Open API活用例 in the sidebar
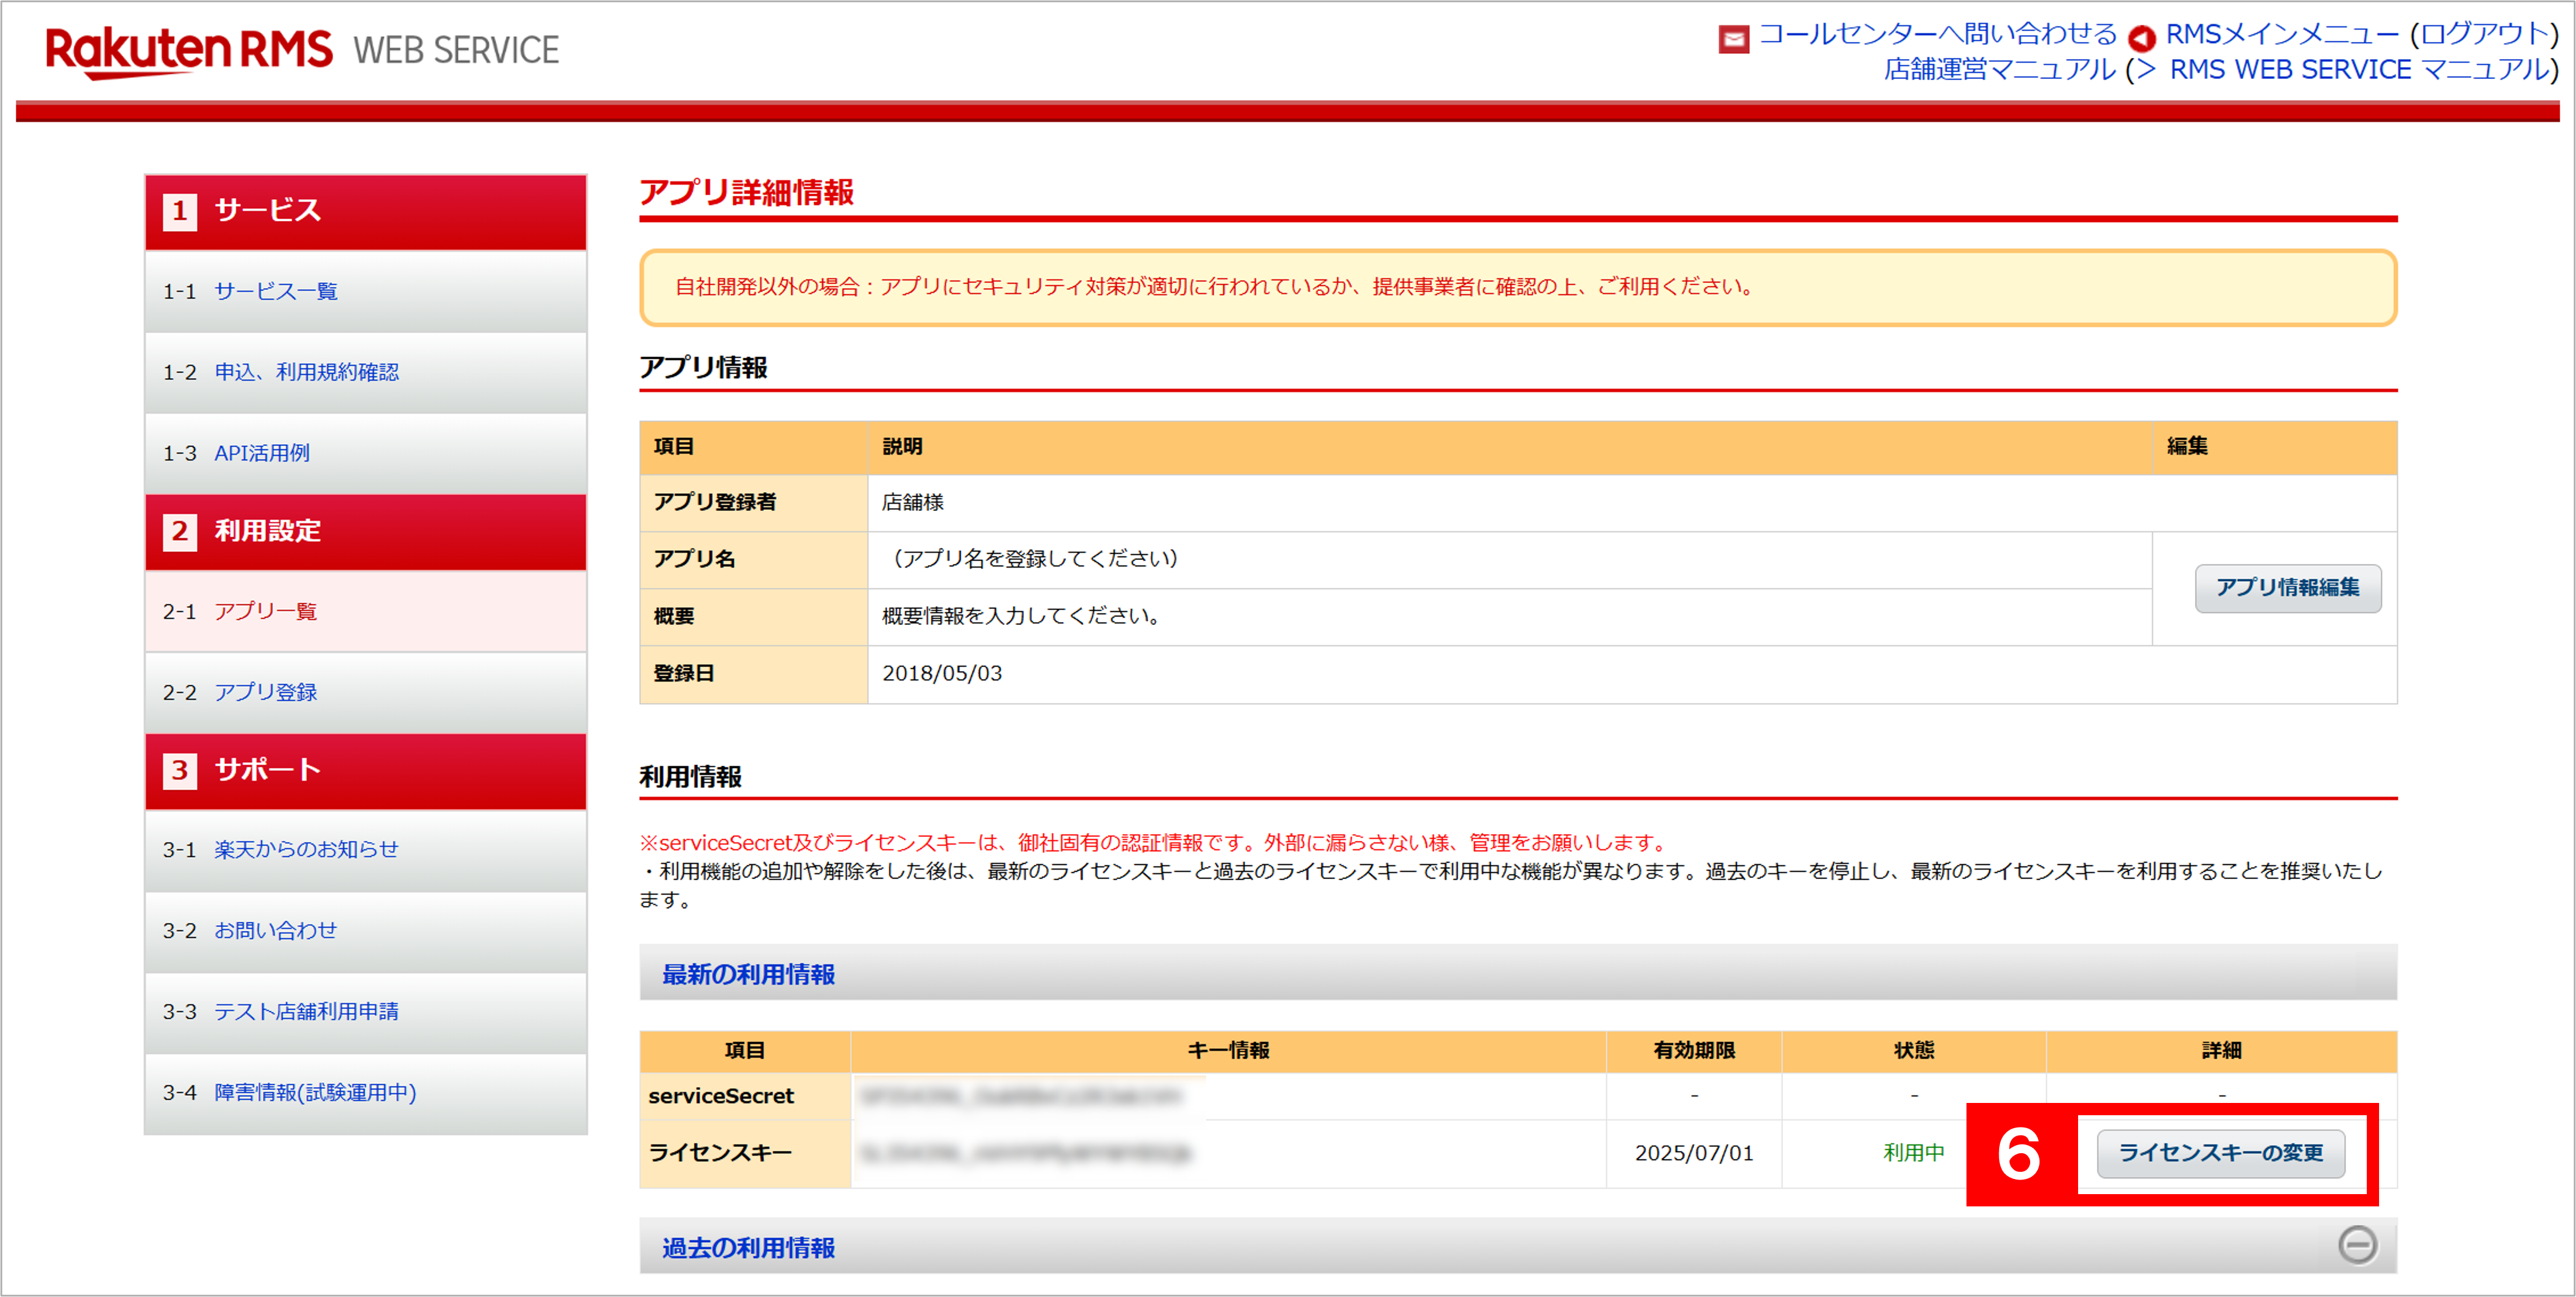This screenshot has width=2576, height=1297. (262, 453)
